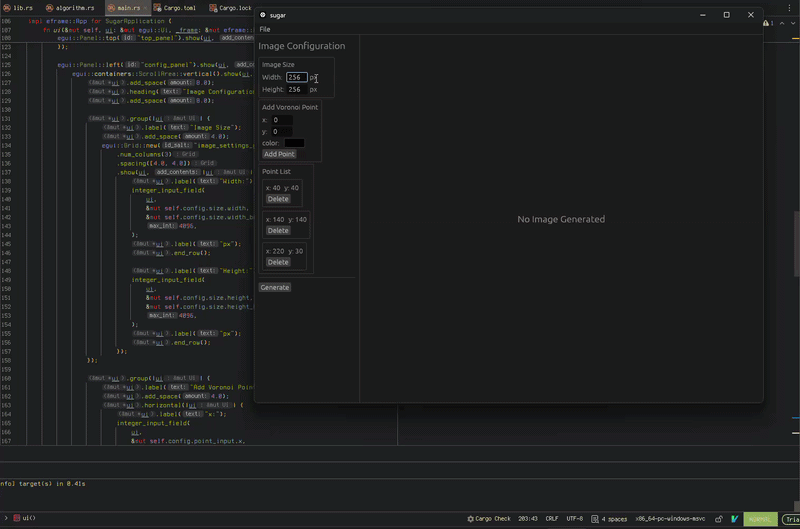Viewport: 800px width, 529px height.
Task: Click the warning indicator at editor top right
Action: [x=768, y=23]
